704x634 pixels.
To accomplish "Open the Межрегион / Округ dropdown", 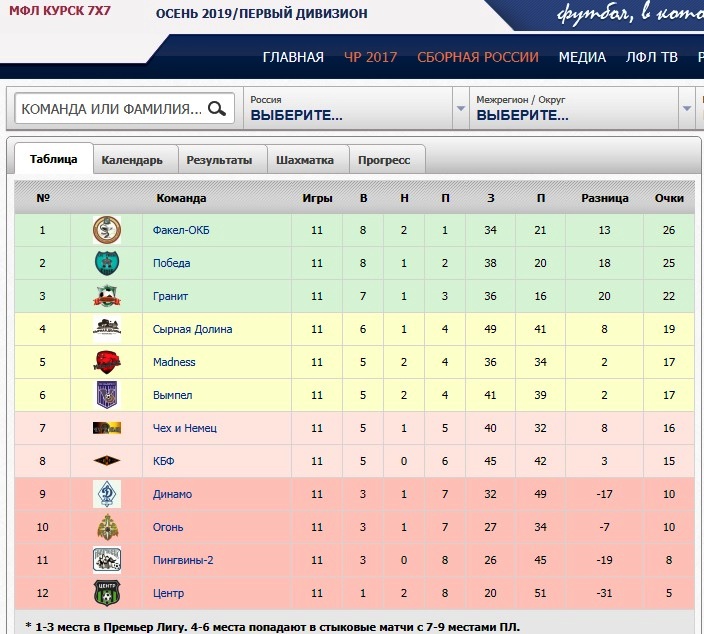I will tap(574, 108).
